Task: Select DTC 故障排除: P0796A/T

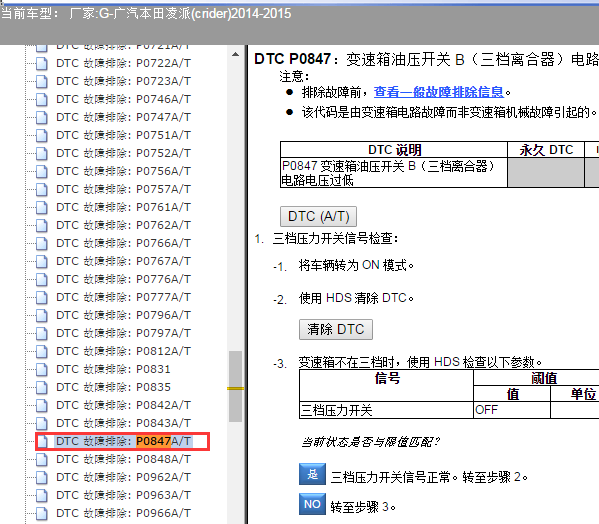Action: 123,315
